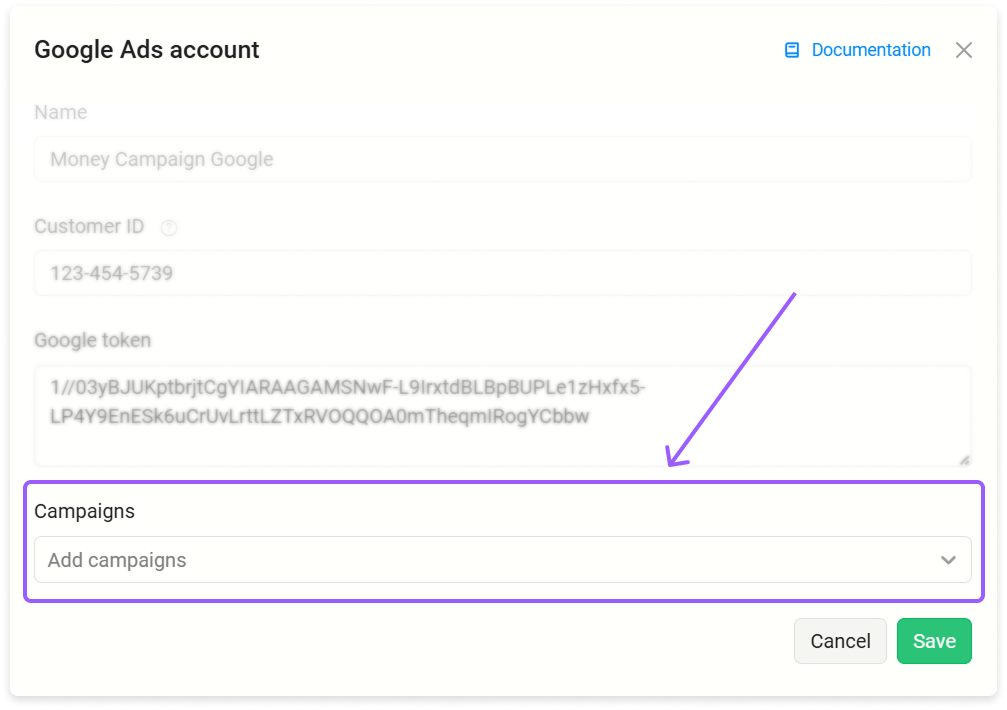Click the Campaigns field label
This screenshot has height=710, width=1007.
click(x=84, y=511)
